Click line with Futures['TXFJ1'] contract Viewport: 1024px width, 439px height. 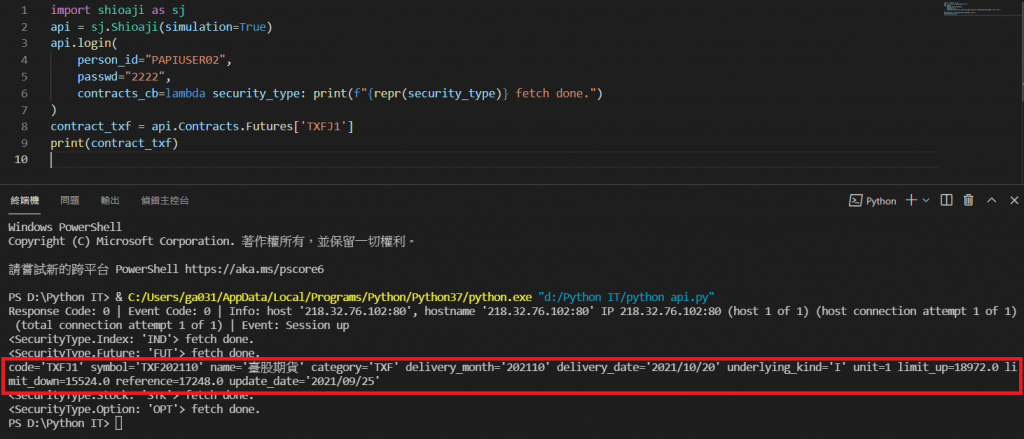[x=202, y=126]
